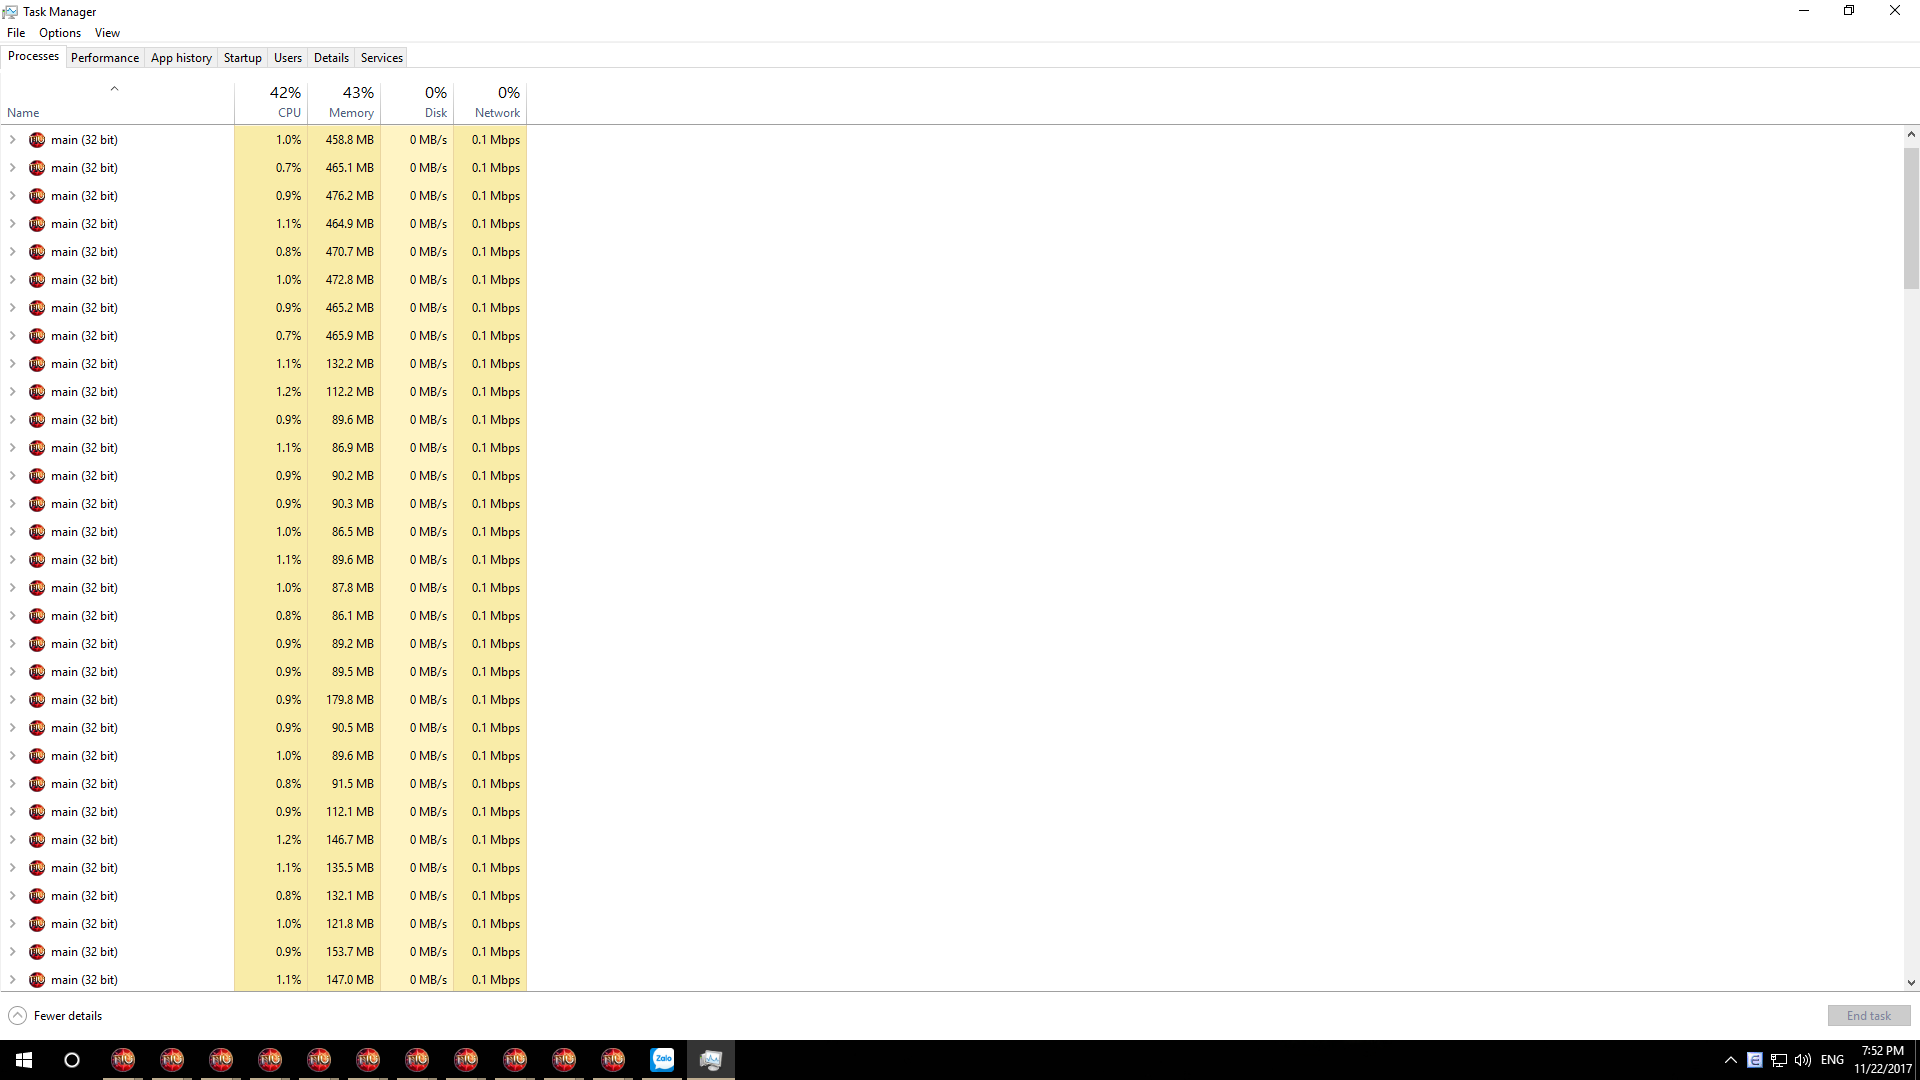The height and width of the screenshot is (1080, 1920).
Task: Switch to the Services tab
Action: coord(382,58)
